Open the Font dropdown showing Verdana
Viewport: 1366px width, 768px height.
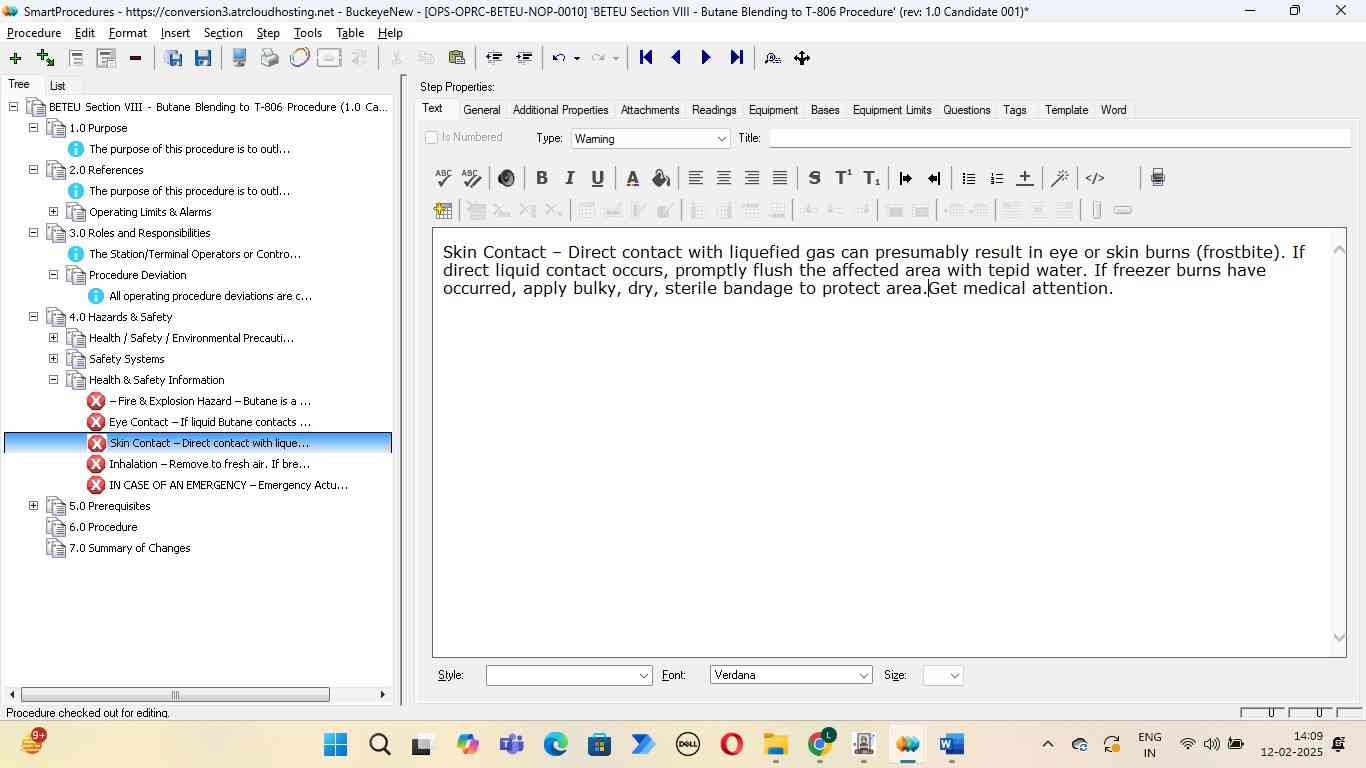864,676
